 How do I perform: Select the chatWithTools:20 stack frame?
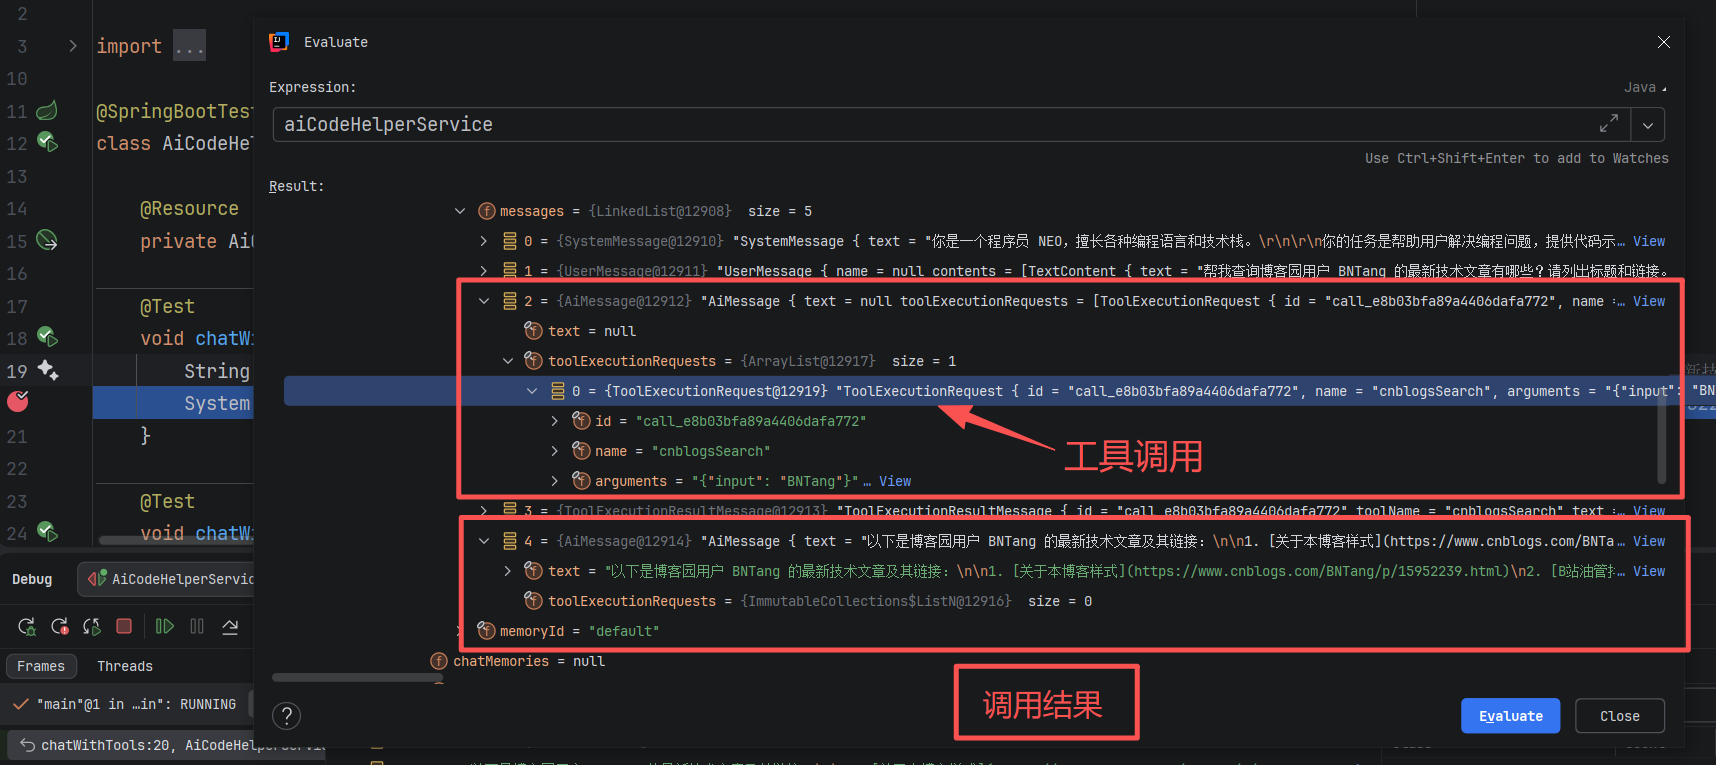coord(166,745)
